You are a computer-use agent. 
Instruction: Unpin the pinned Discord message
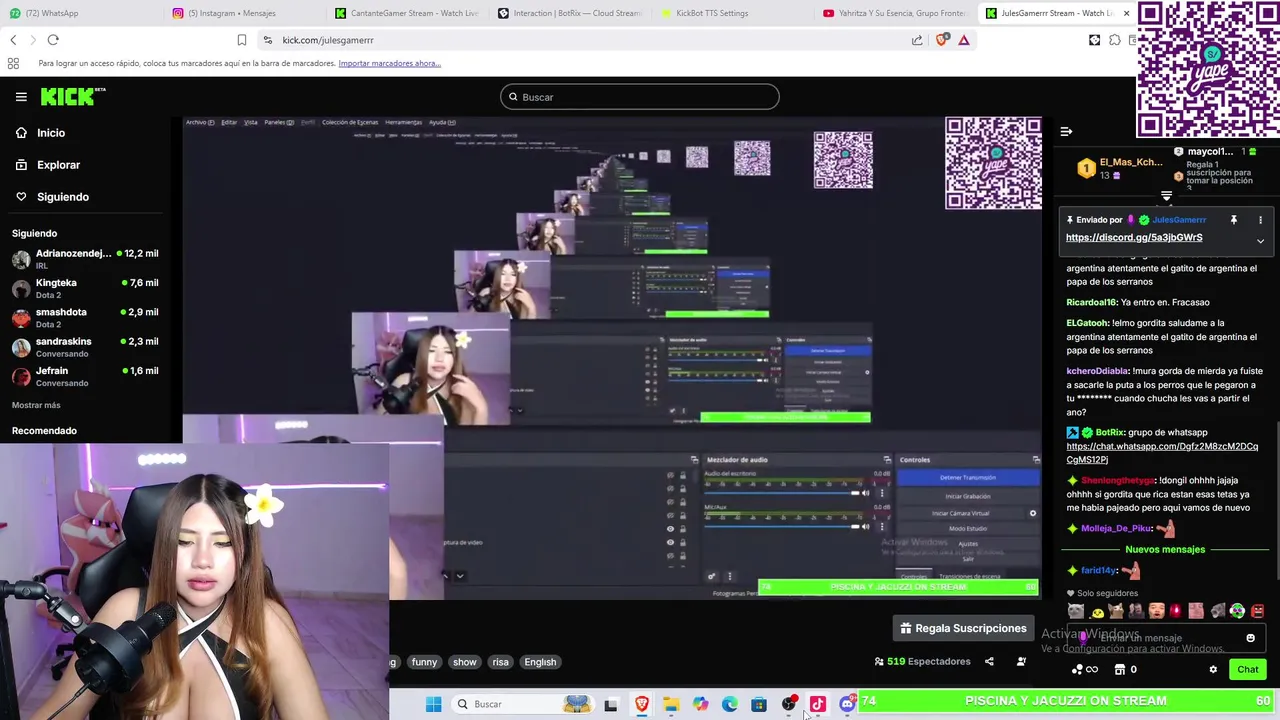tap(1233, 220)
